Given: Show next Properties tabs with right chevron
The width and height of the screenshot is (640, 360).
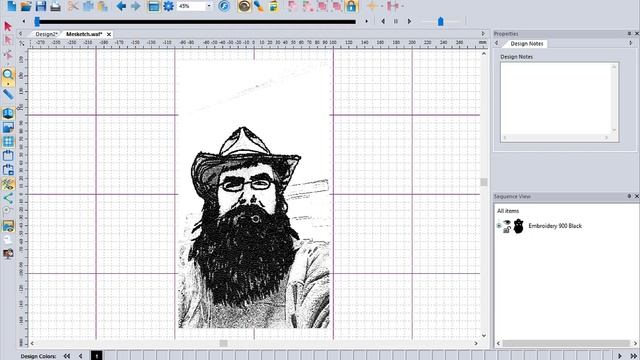Looking at the screenshot, I should (631, 43).
